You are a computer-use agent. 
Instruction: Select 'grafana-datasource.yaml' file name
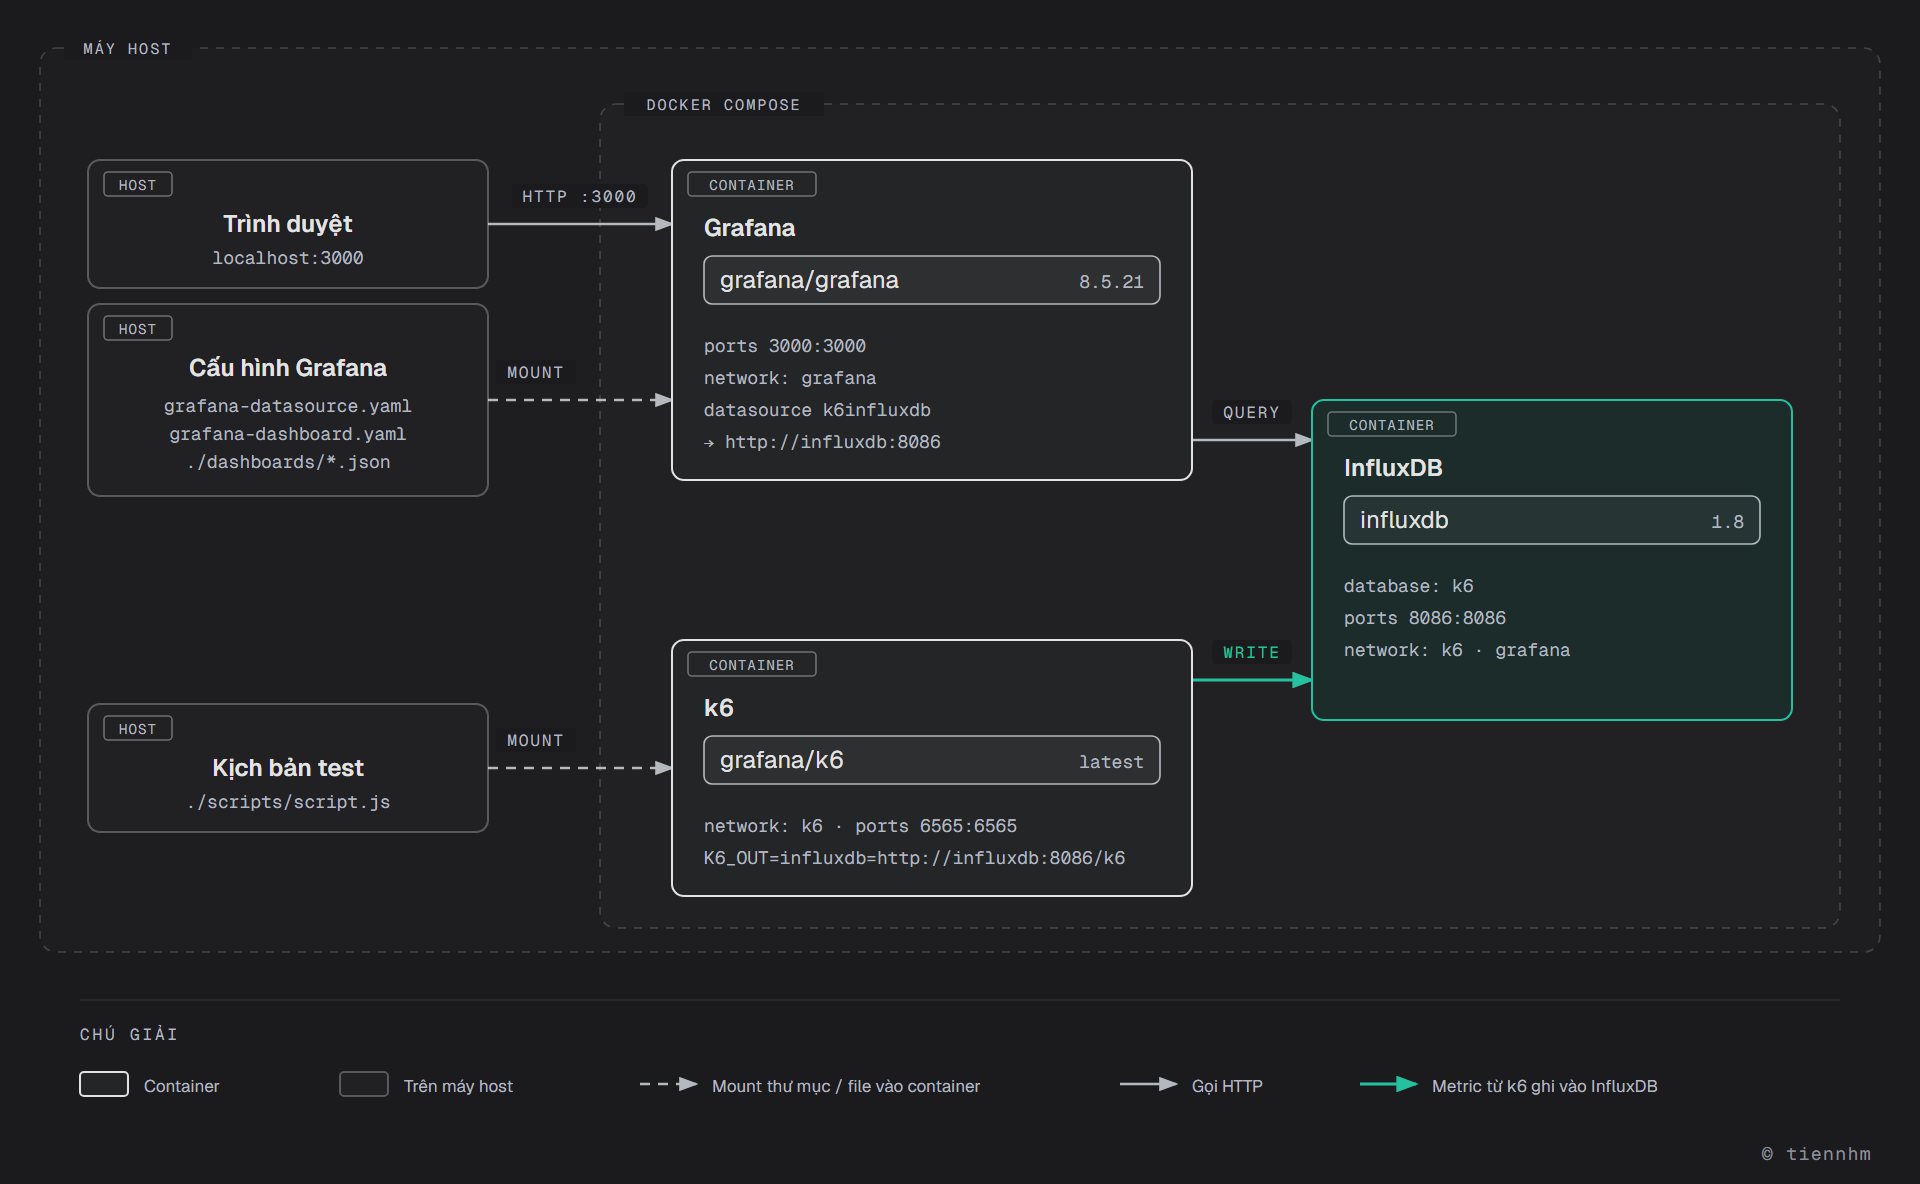288,406
